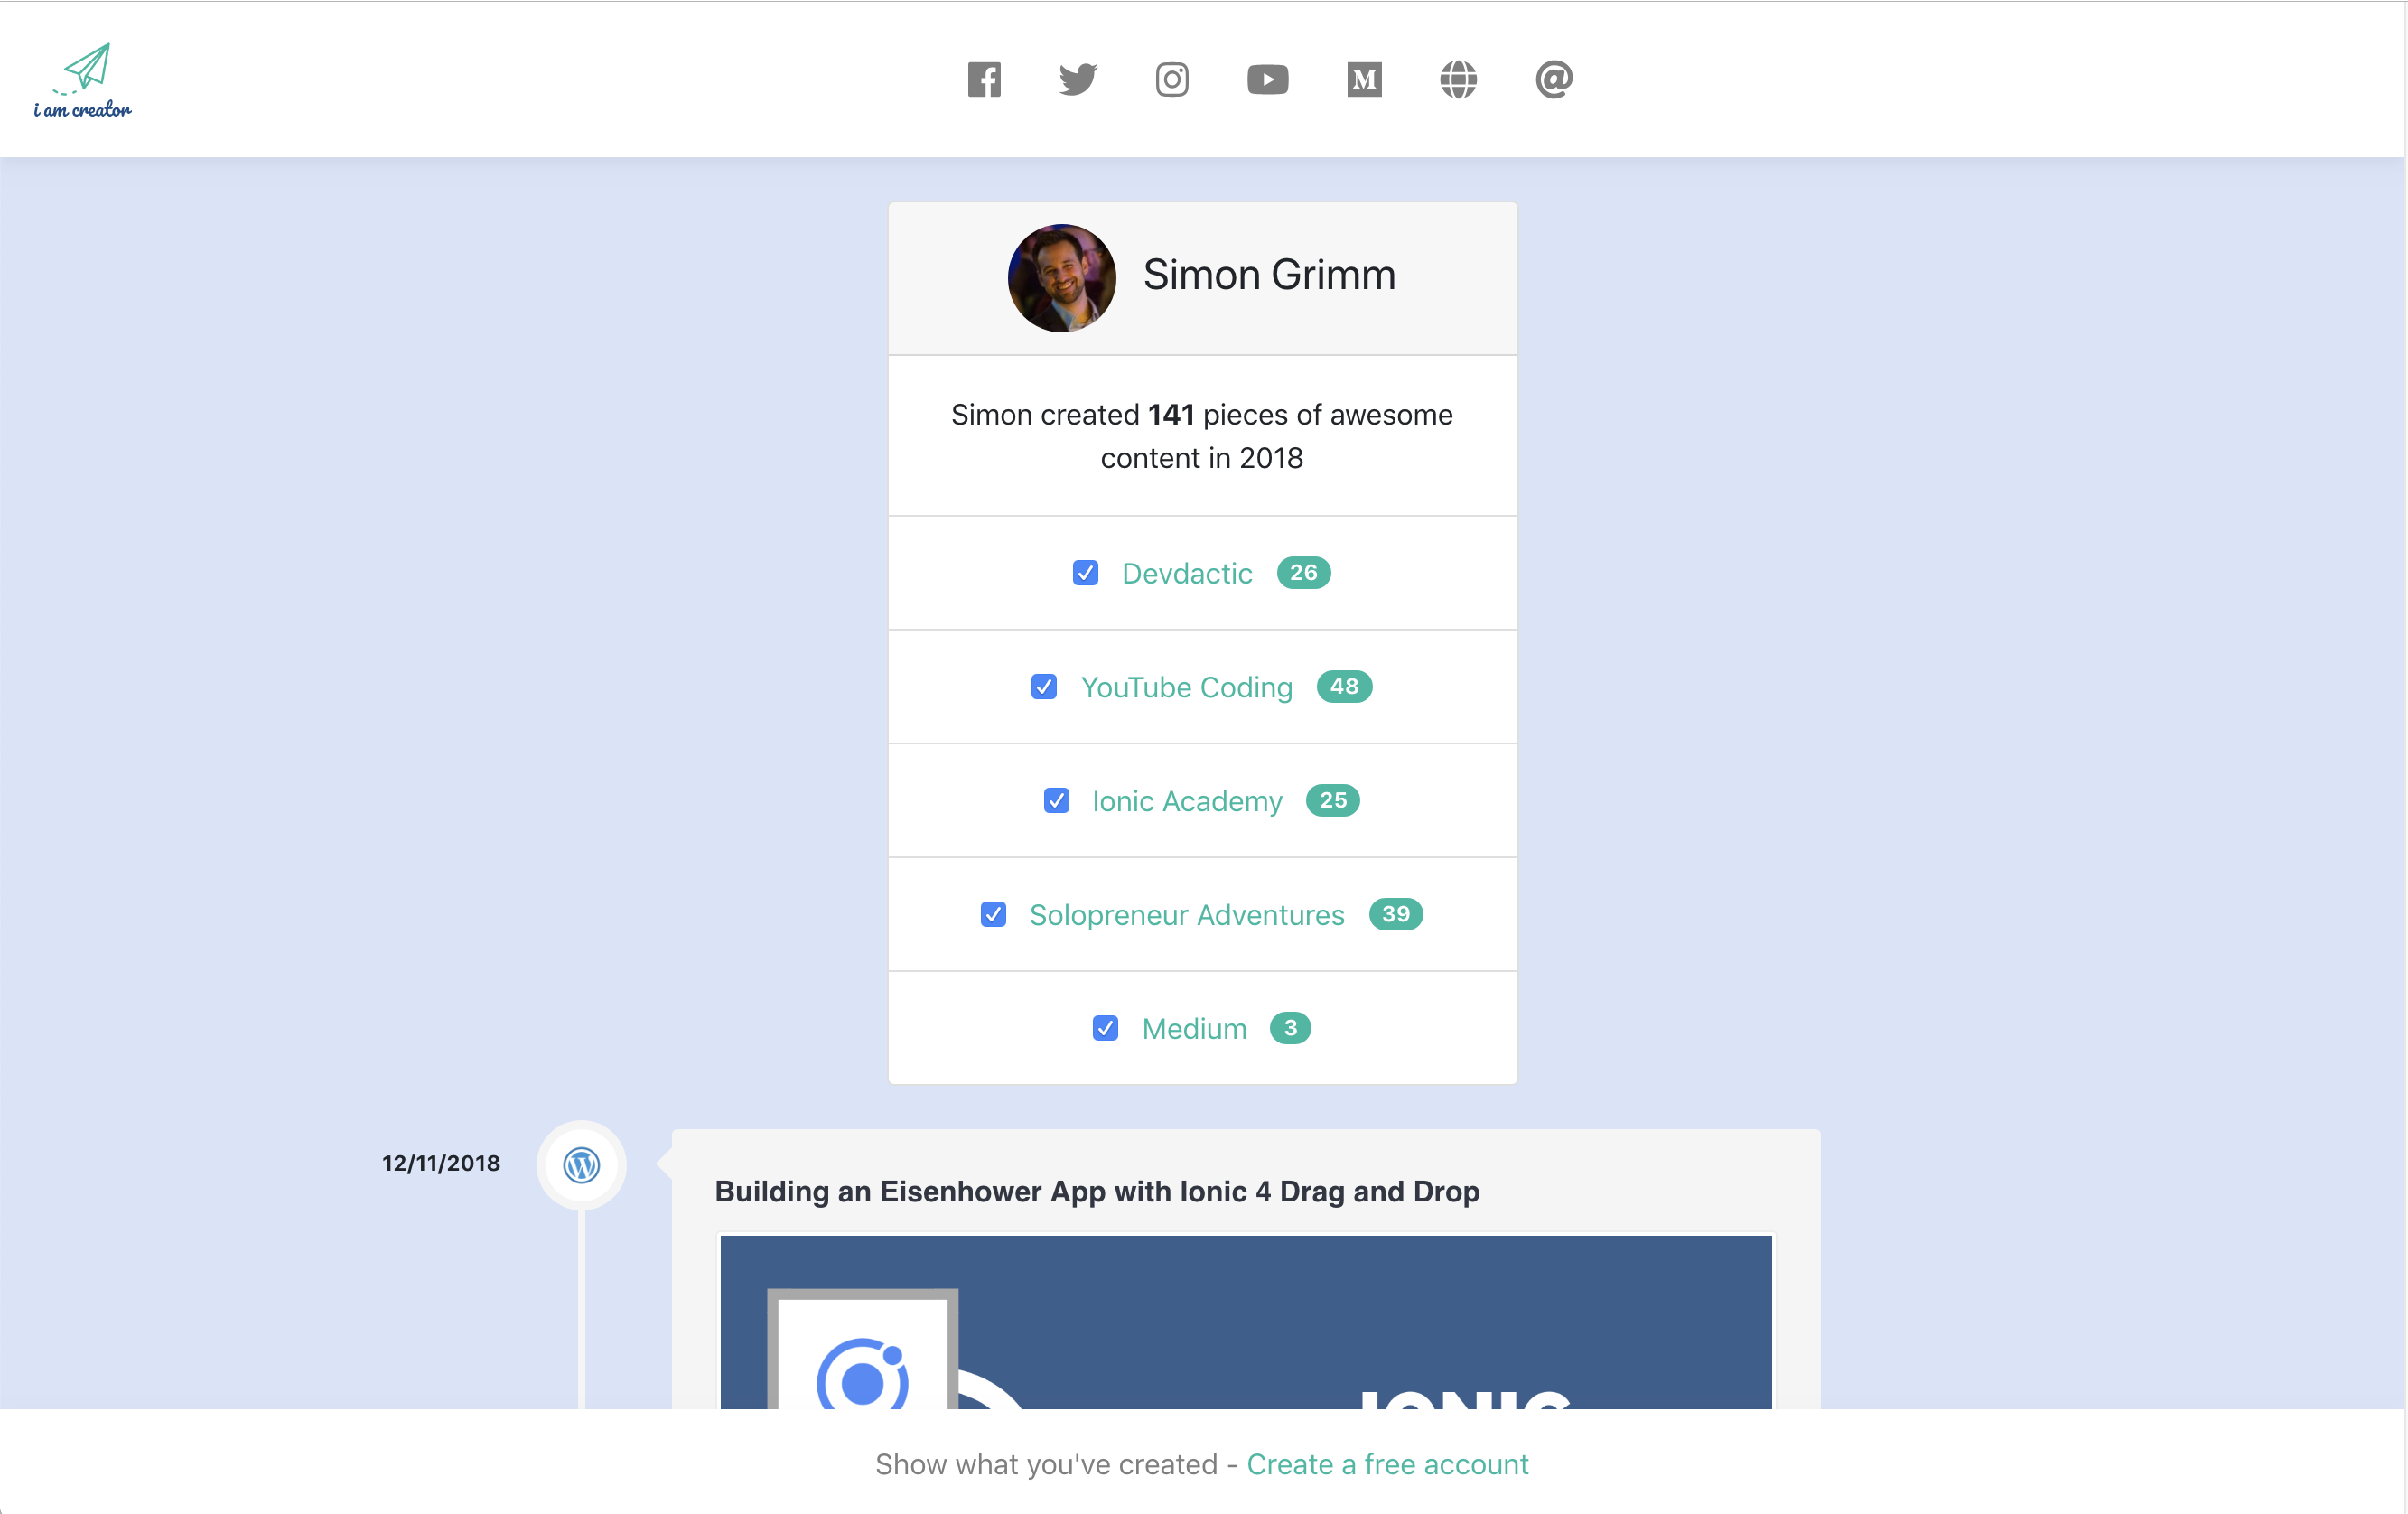This screenshot has width=2408, height=1514.
Task: Open the Eisenhower App post title
Action: (x=1097, y=1191)
